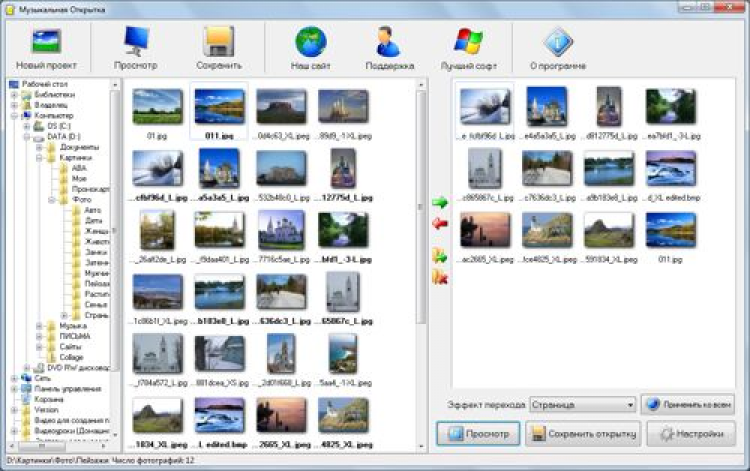Select the ...d_XL edited.bmp thumbnail in the postcard panel
The width and height of the screenshot is (750, 471).
click(671, 168)
